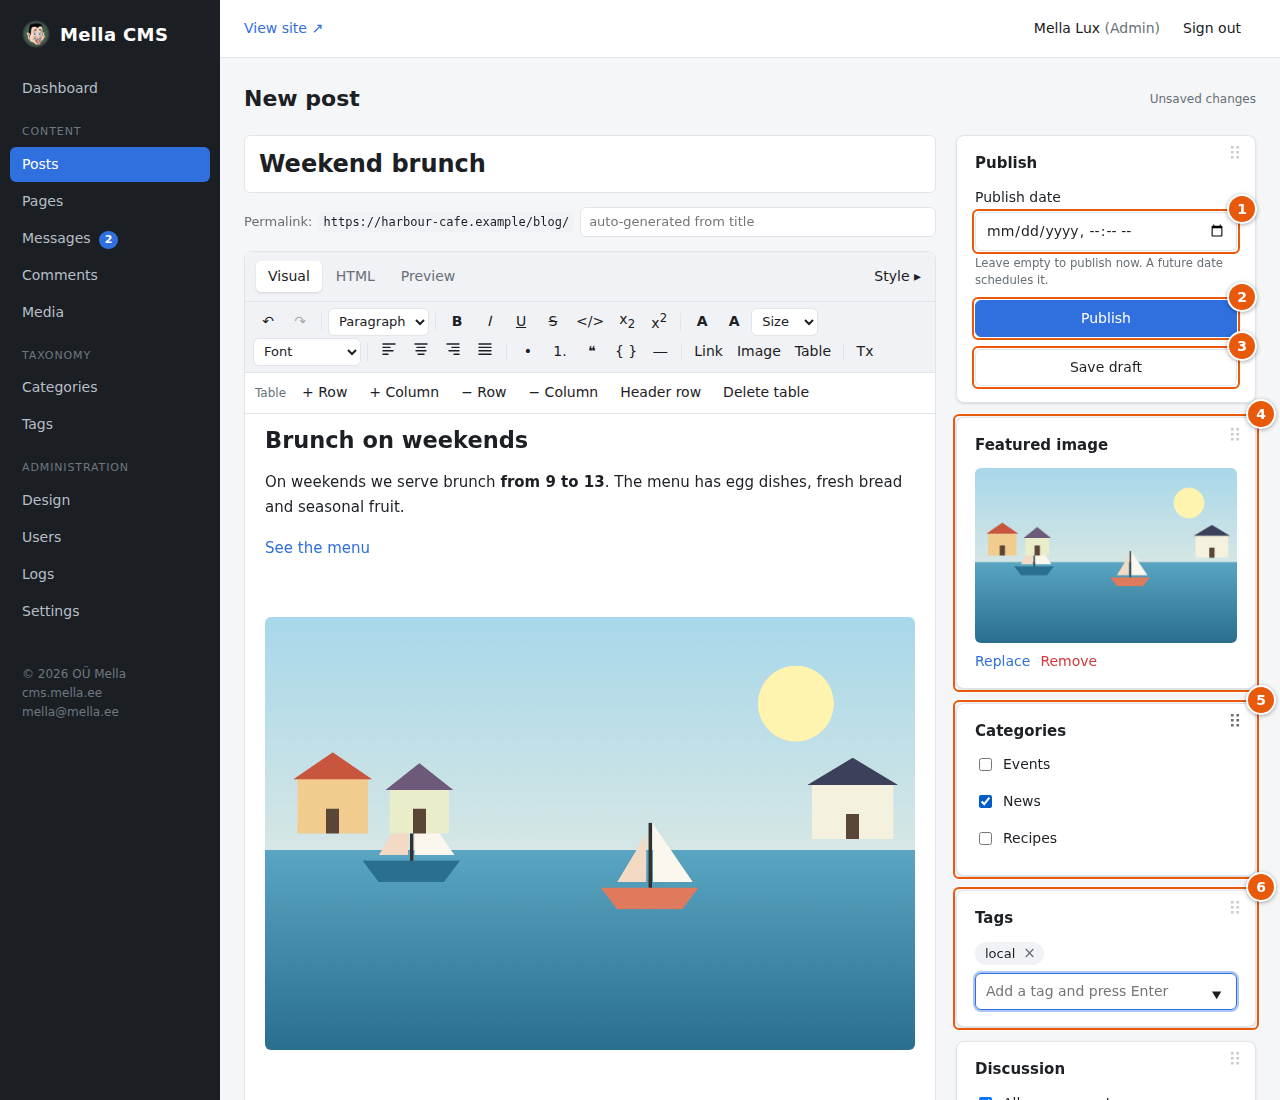
Task: Center-align the text
Action: click(421, 351)
